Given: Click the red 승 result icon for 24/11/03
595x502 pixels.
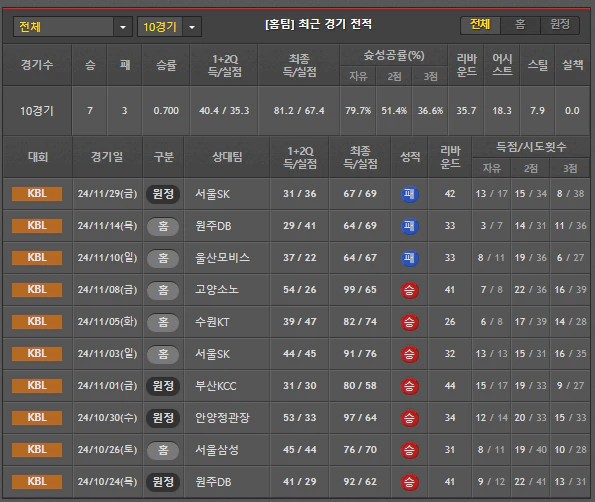Looking at the screenshot, I should pos(409,354).
